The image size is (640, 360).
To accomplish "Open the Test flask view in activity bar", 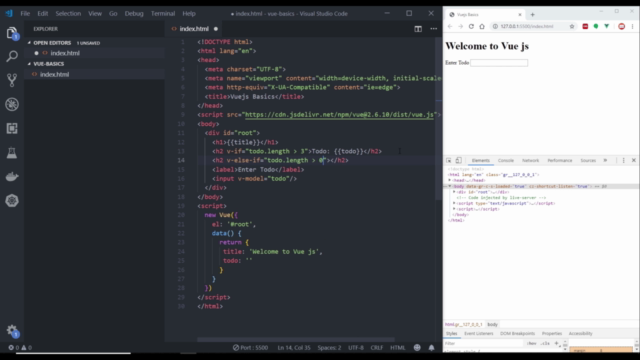I will point(12,153).
